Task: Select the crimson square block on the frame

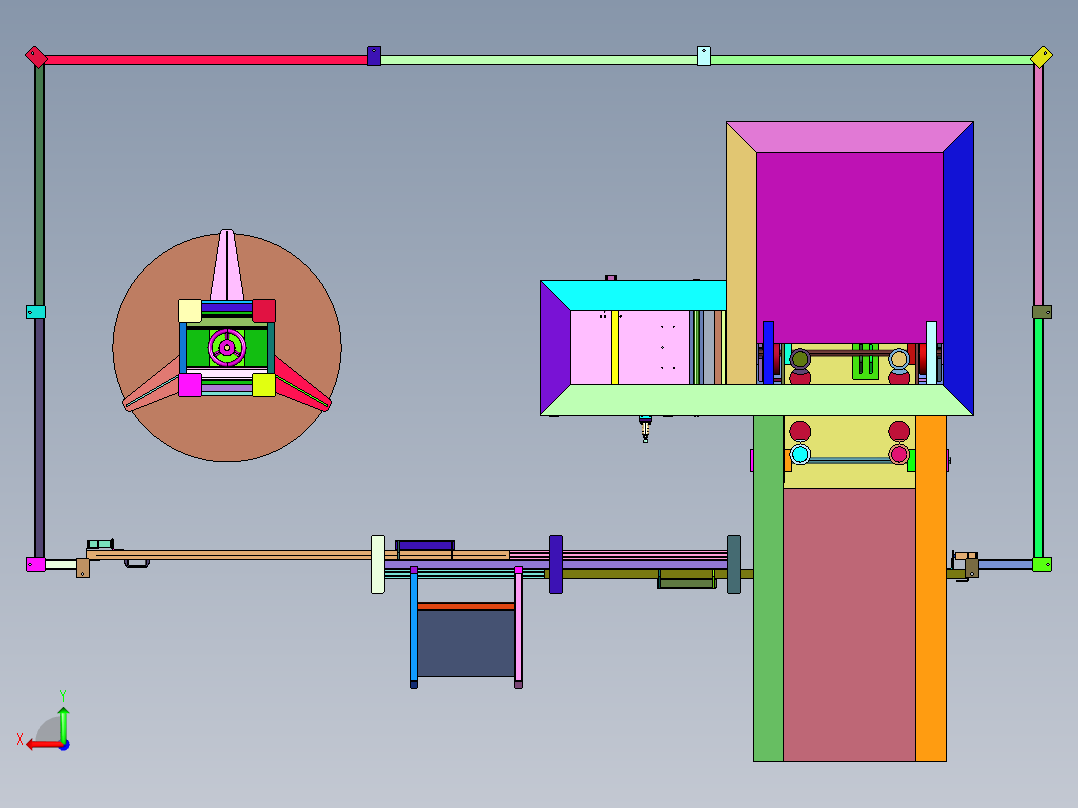Action: coord(264,311)
